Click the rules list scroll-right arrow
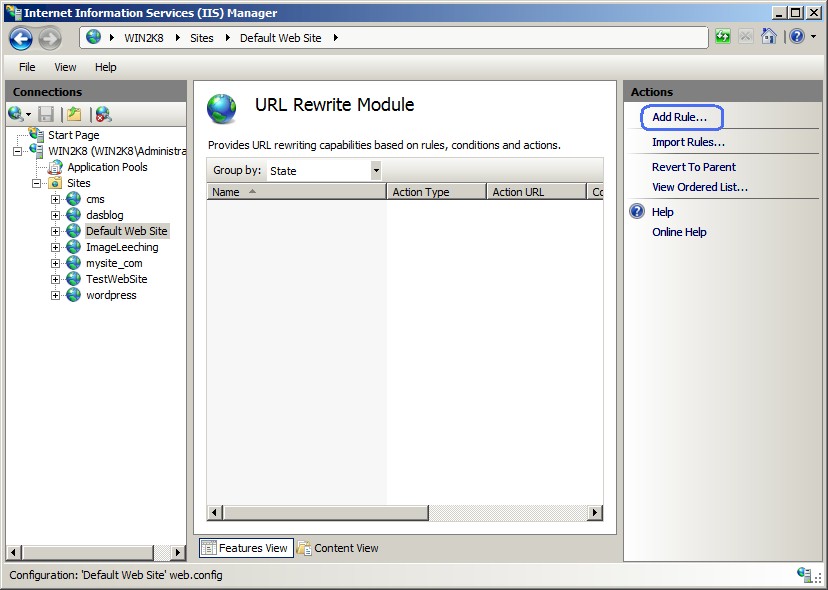The width and height of the screenshot is (828, 590). (x=595, y=512)
